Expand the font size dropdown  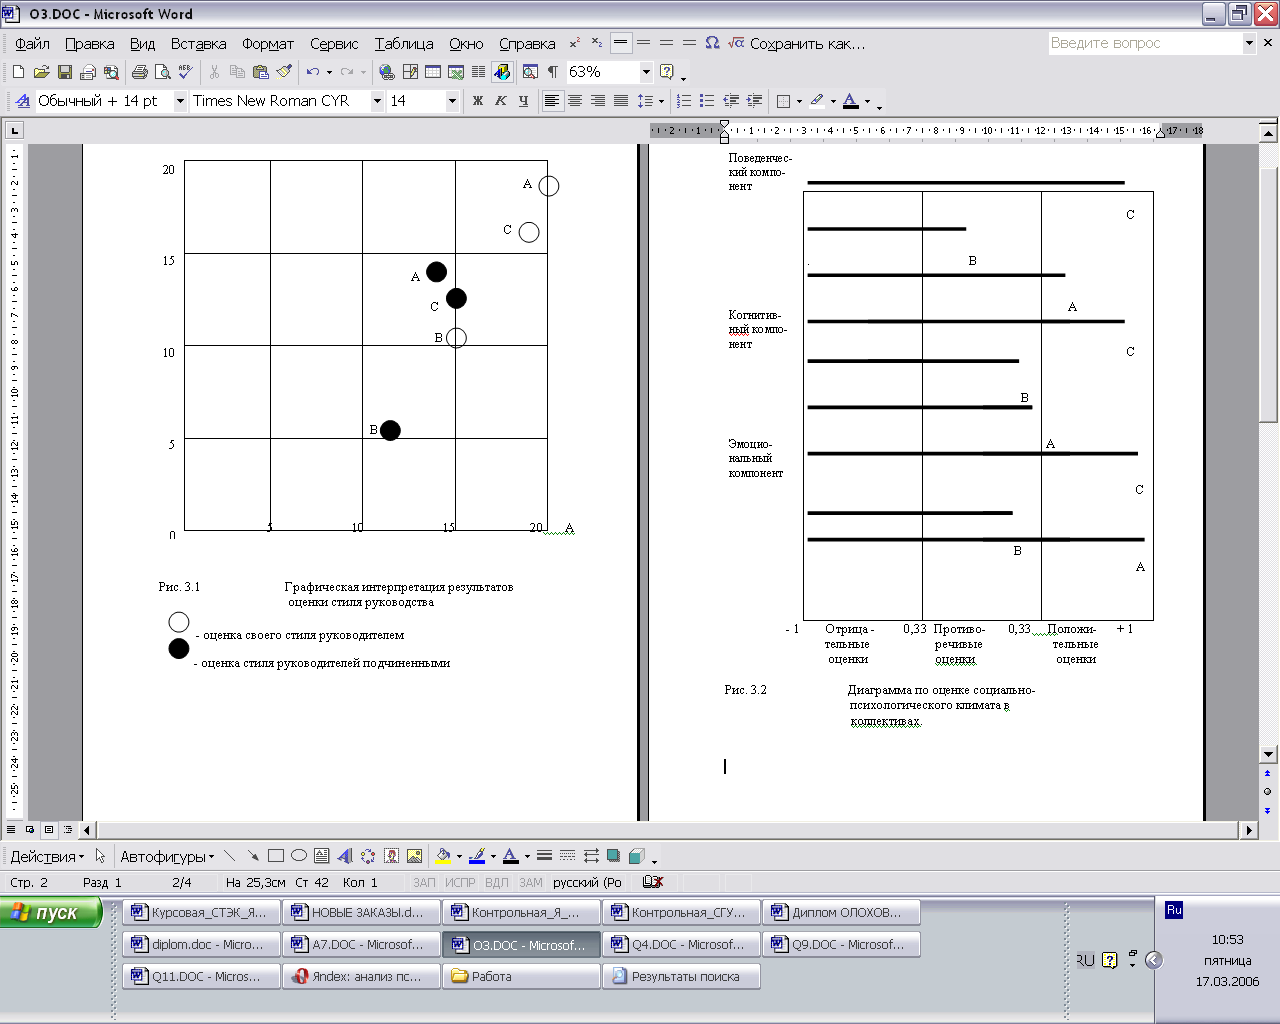[452, 101]
